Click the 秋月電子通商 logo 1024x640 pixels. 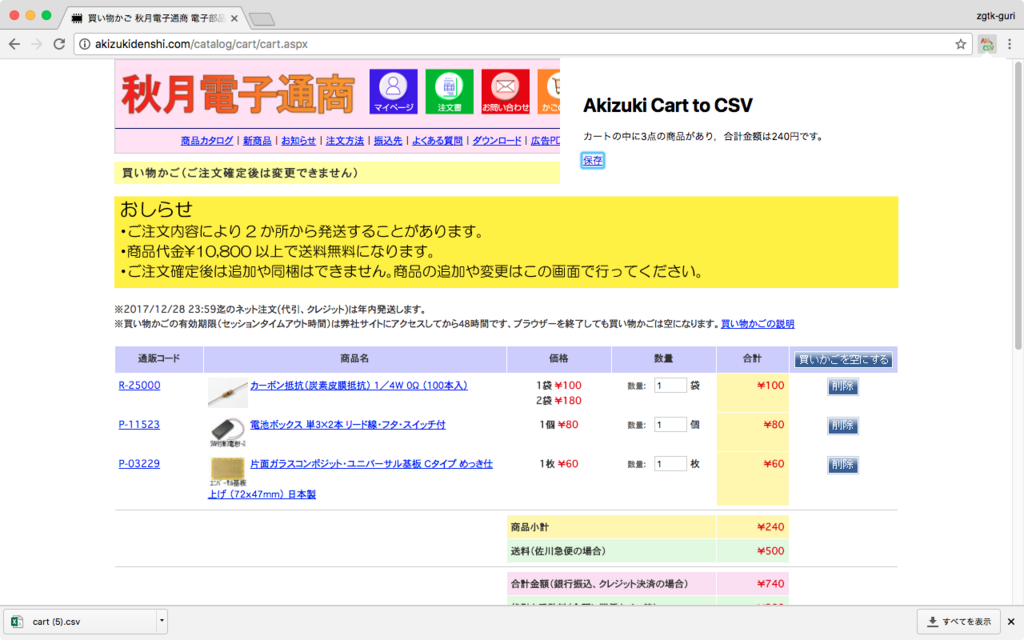coord(238,94)
